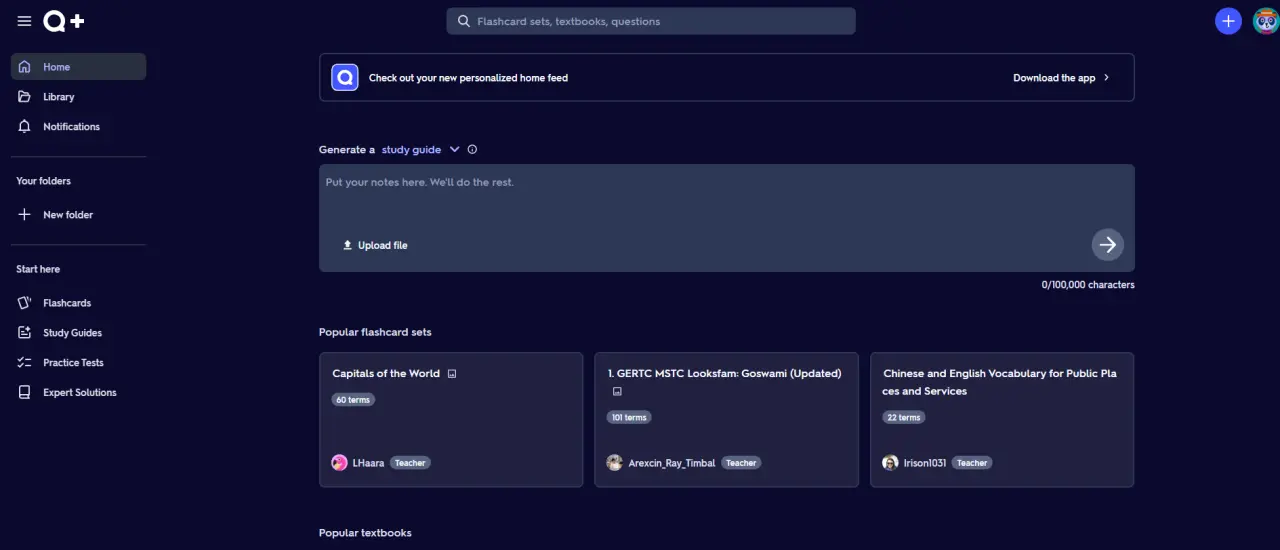Open Expert Solutions in sidebar
Screen dimensions: 1280x550
point(78,393)
